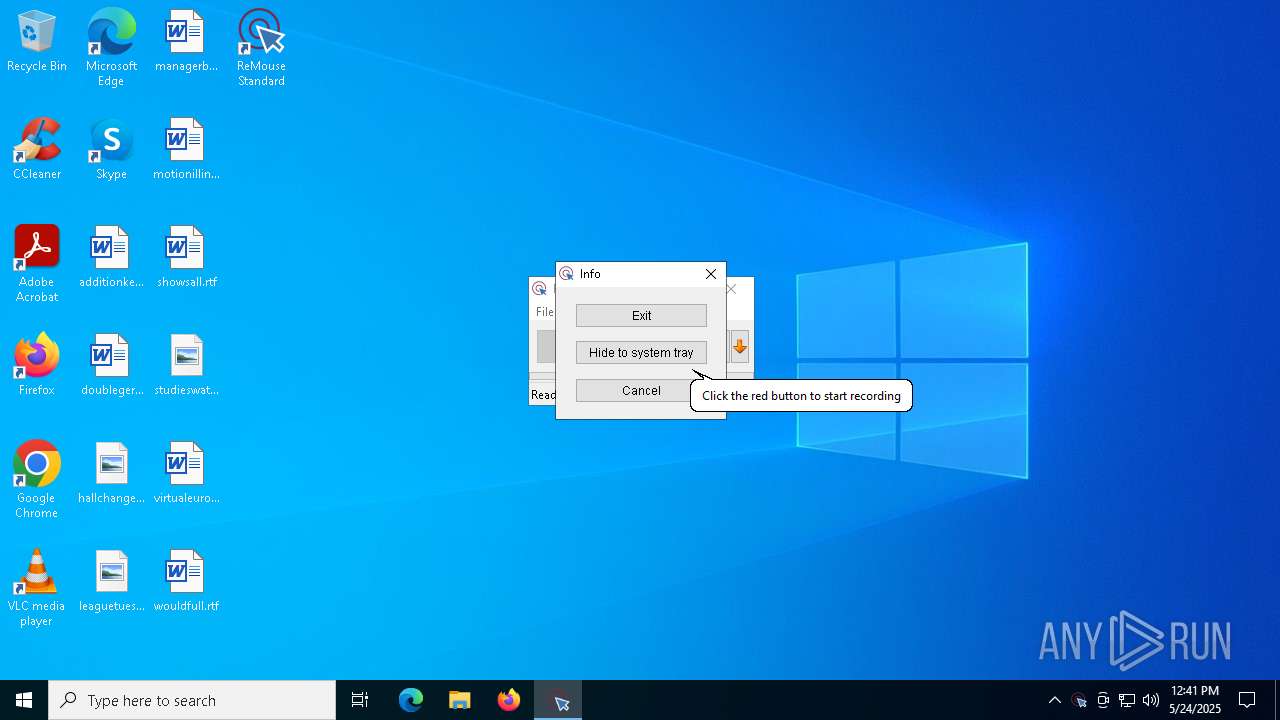Viewport: 1280px width, 720px height.
Task: Choose Hide to system tray
Action: (641, 352)
